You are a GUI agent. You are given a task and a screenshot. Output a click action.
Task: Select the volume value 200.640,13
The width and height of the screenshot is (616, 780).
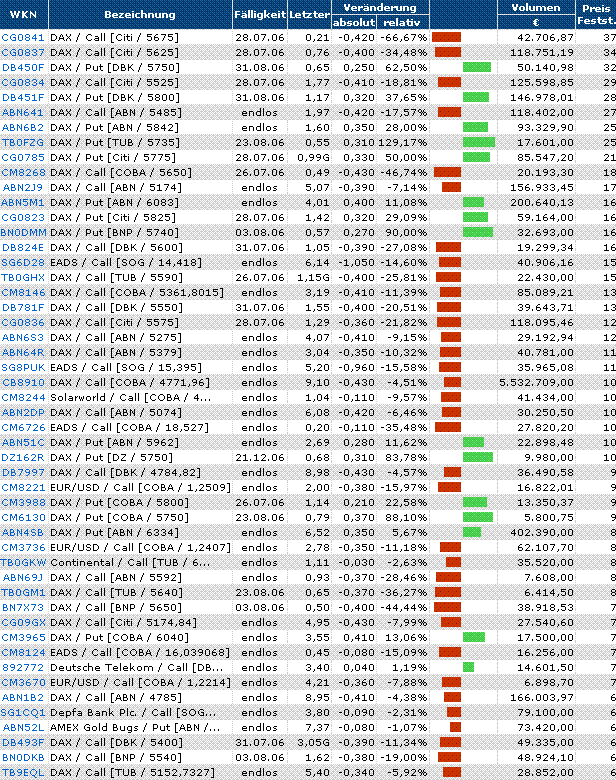[x=542, y=202]
